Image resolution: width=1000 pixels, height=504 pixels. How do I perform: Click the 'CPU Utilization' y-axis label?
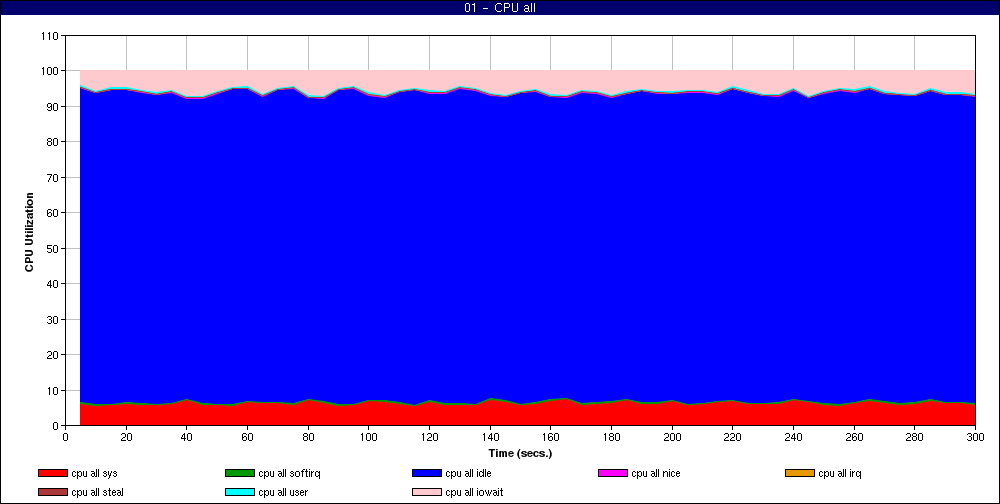pyautogui.click(x=29, y=232)
